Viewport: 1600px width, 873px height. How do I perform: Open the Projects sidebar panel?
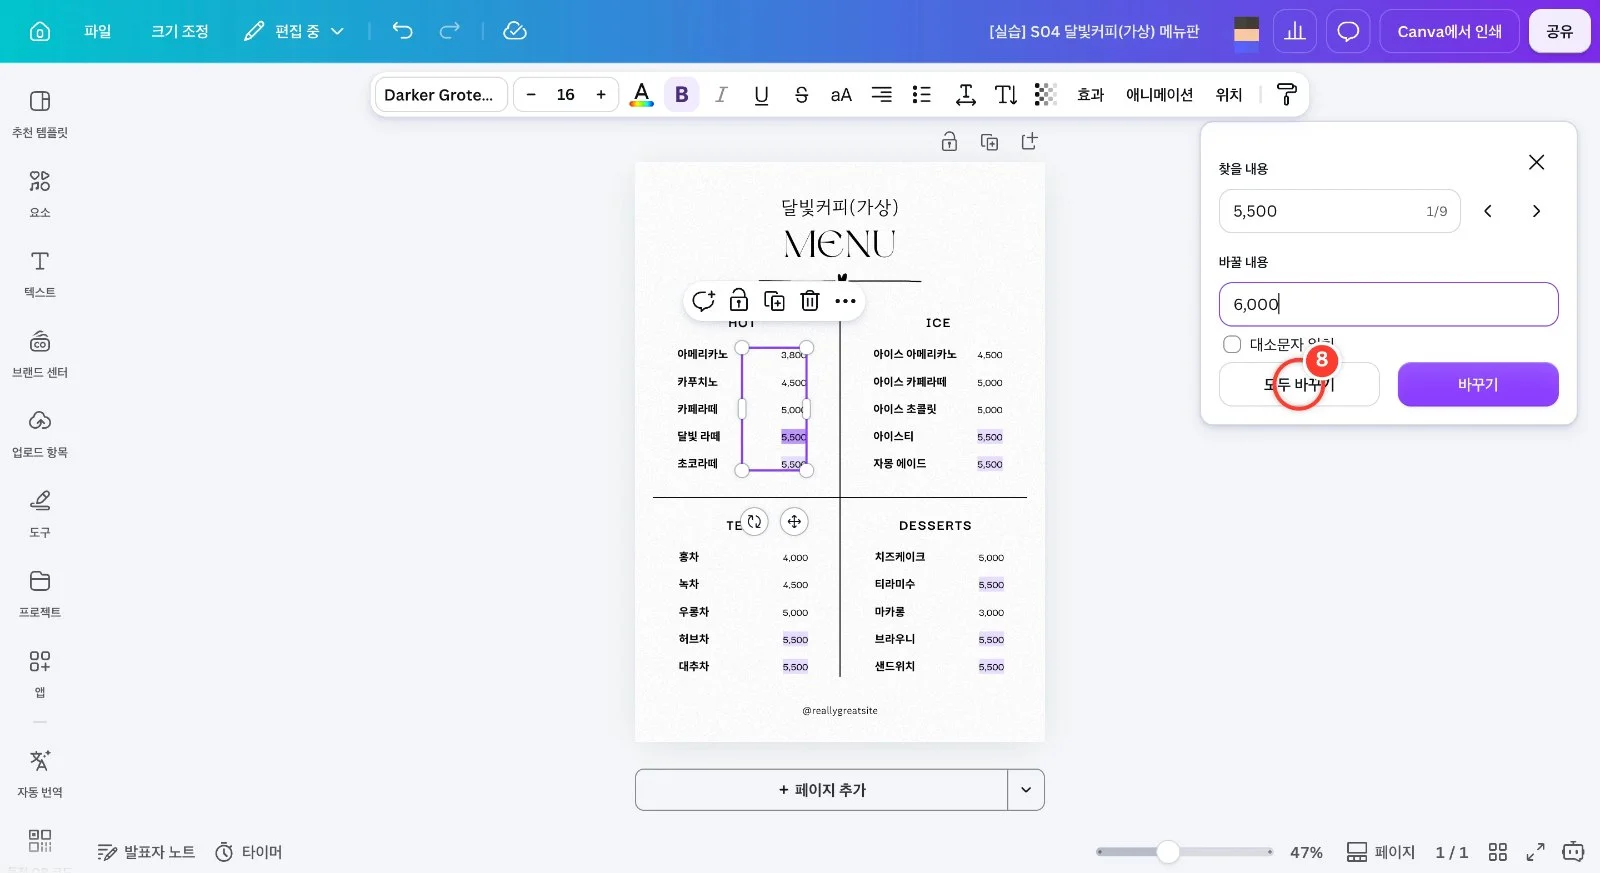[40, 594]
